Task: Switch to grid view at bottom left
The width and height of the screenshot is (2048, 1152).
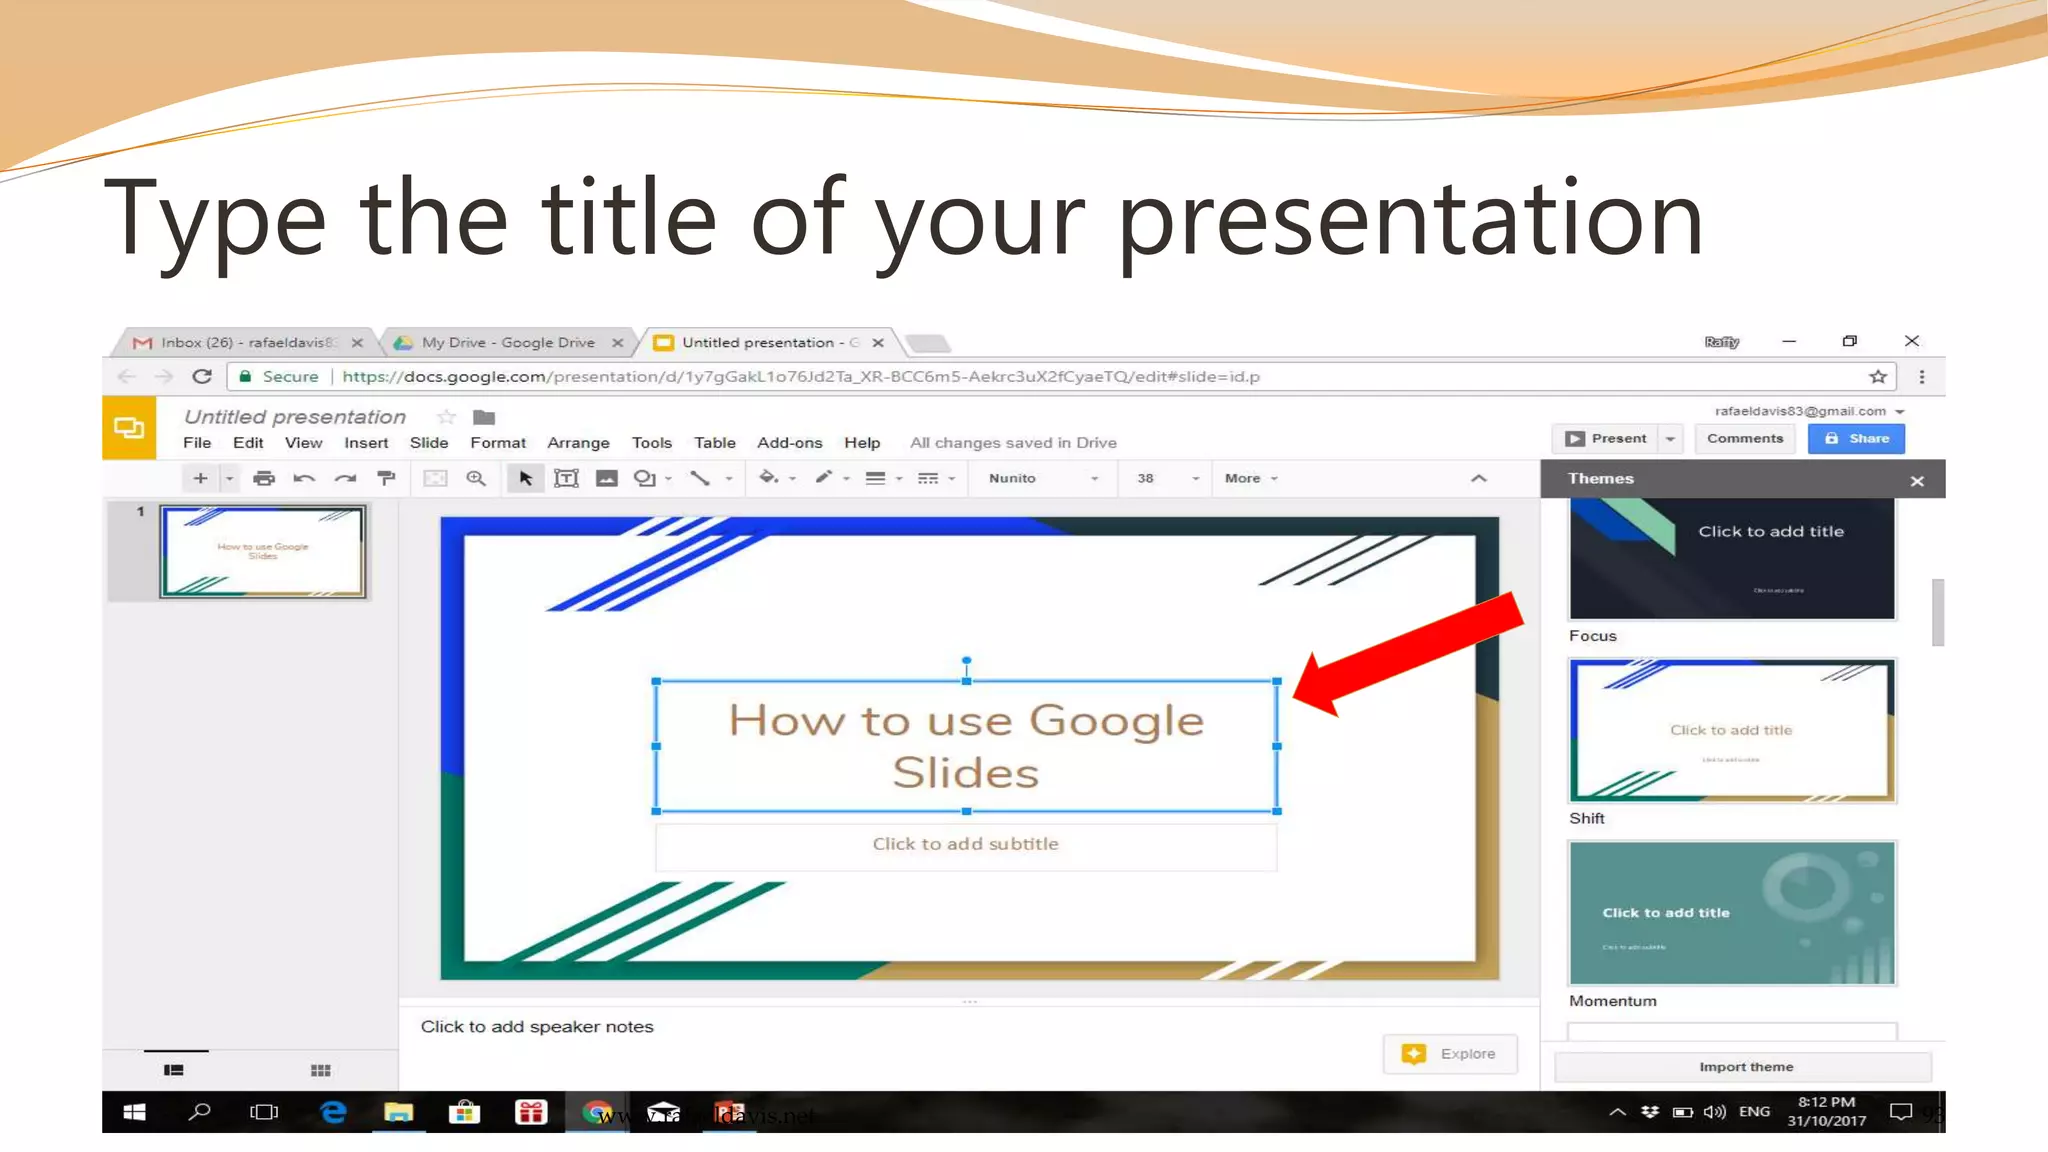Action: [x=320, y=1070]
